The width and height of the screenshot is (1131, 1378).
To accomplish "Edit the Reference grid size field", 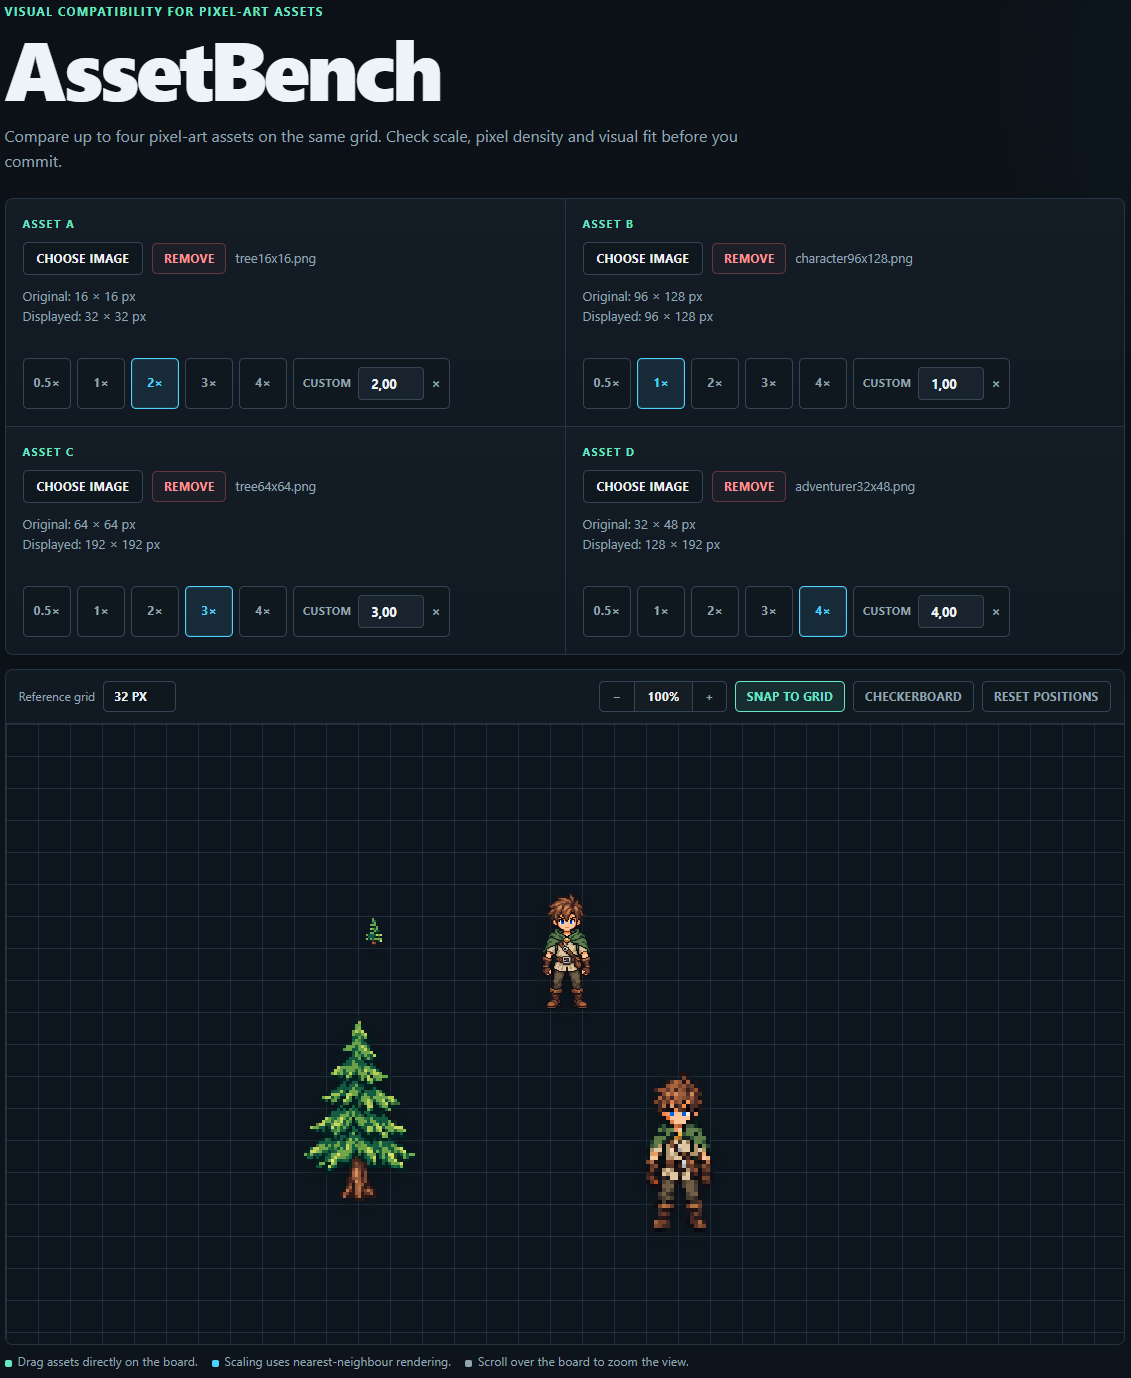I will click(x=139, y=697).
